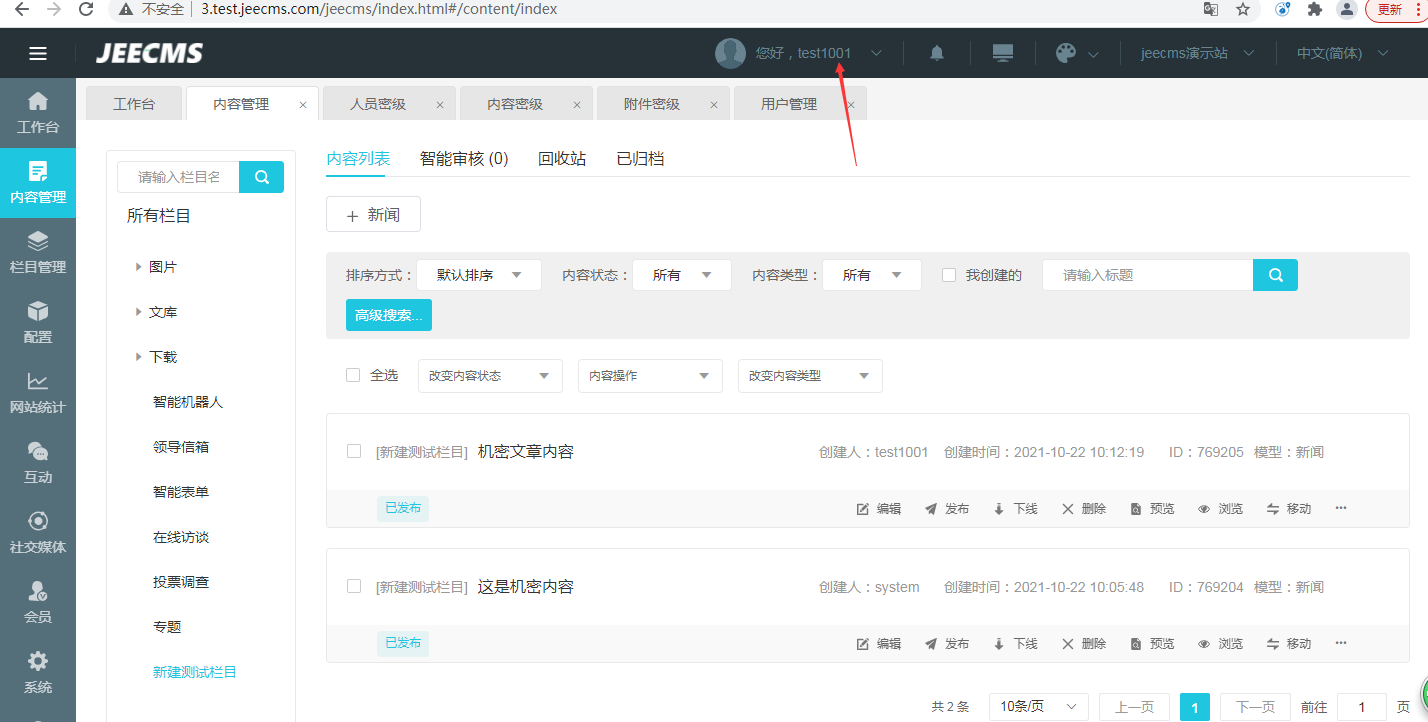Preview the 机密文章内容 article
Viewport: 1428px width, 722px height.
coord(1152,509)
